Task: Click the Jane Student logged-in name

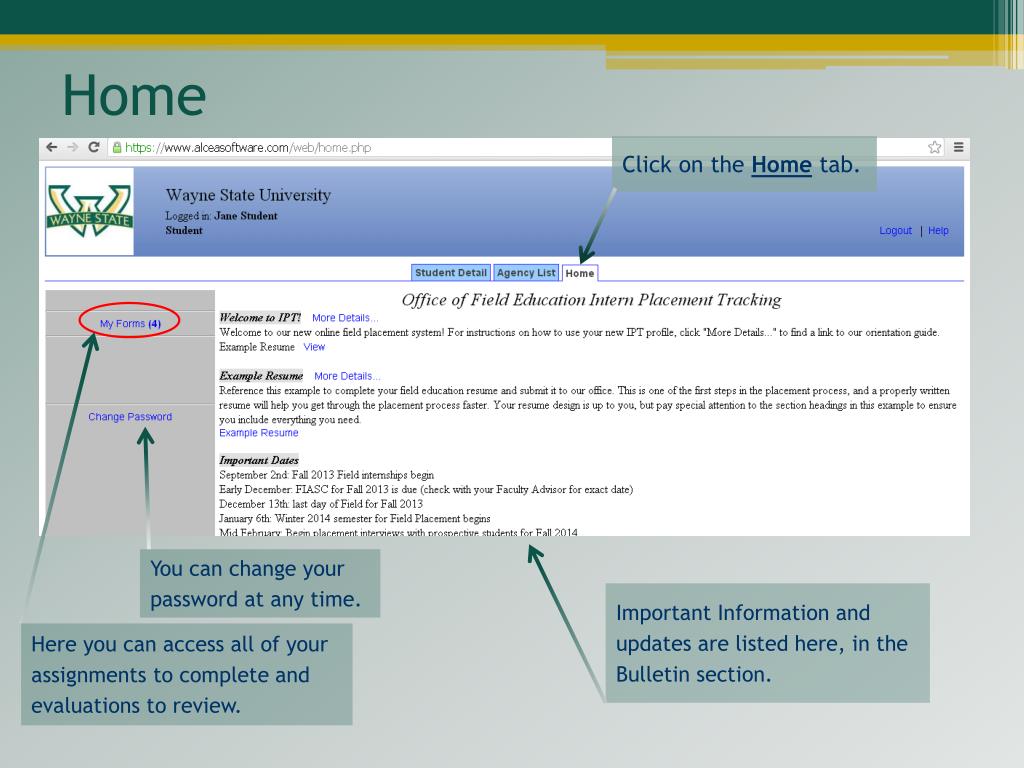Action: click(x=246, y=216)
